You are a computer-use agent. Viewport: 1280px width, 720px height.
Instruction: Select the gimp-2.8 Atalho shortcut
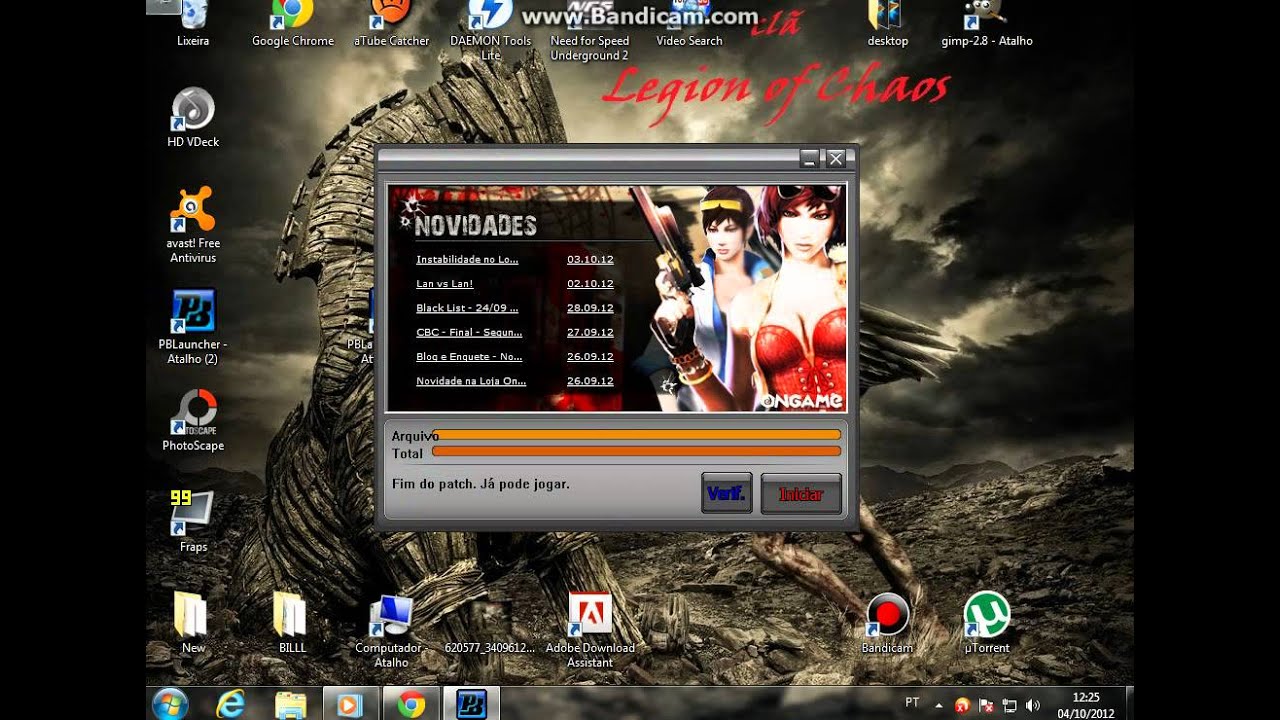[x=986, y=22]
